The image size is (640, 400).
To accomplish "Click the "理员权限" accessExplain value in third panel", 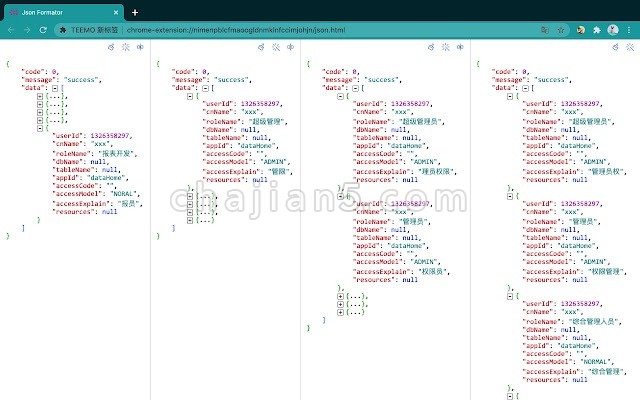I will [436, 171].
